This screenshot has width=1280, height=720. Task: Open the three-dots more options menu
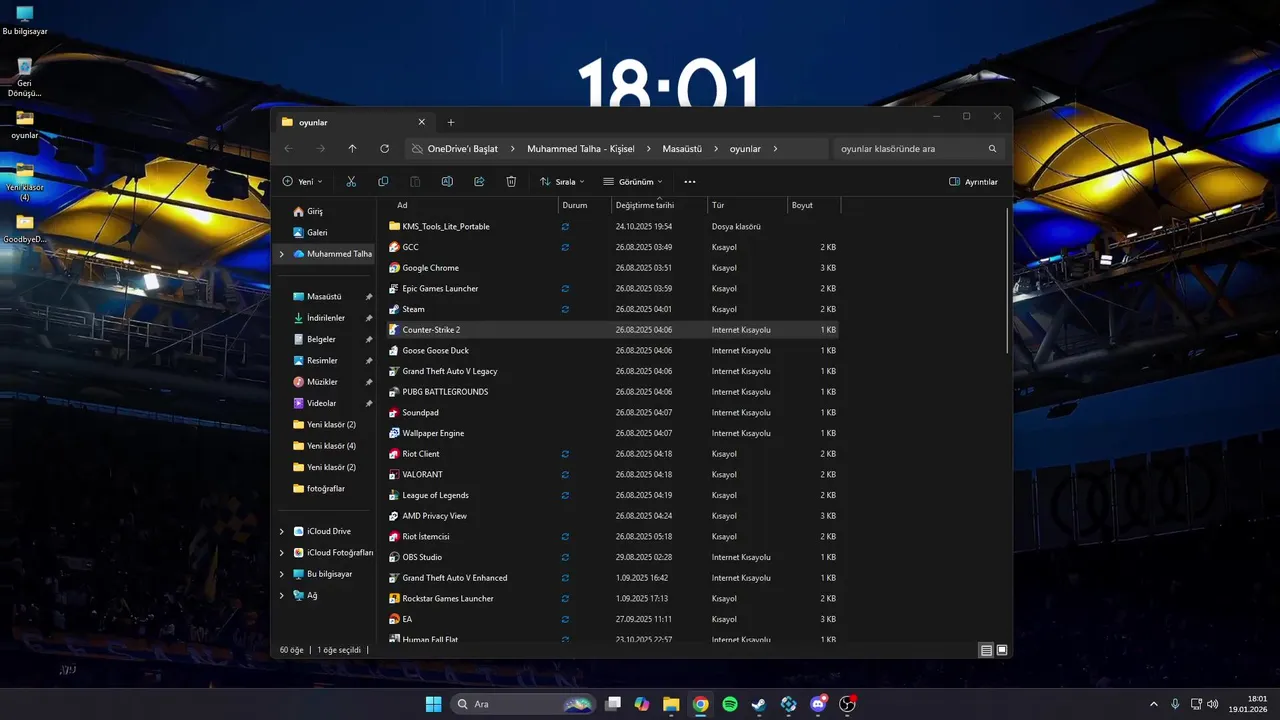(690, 182)
